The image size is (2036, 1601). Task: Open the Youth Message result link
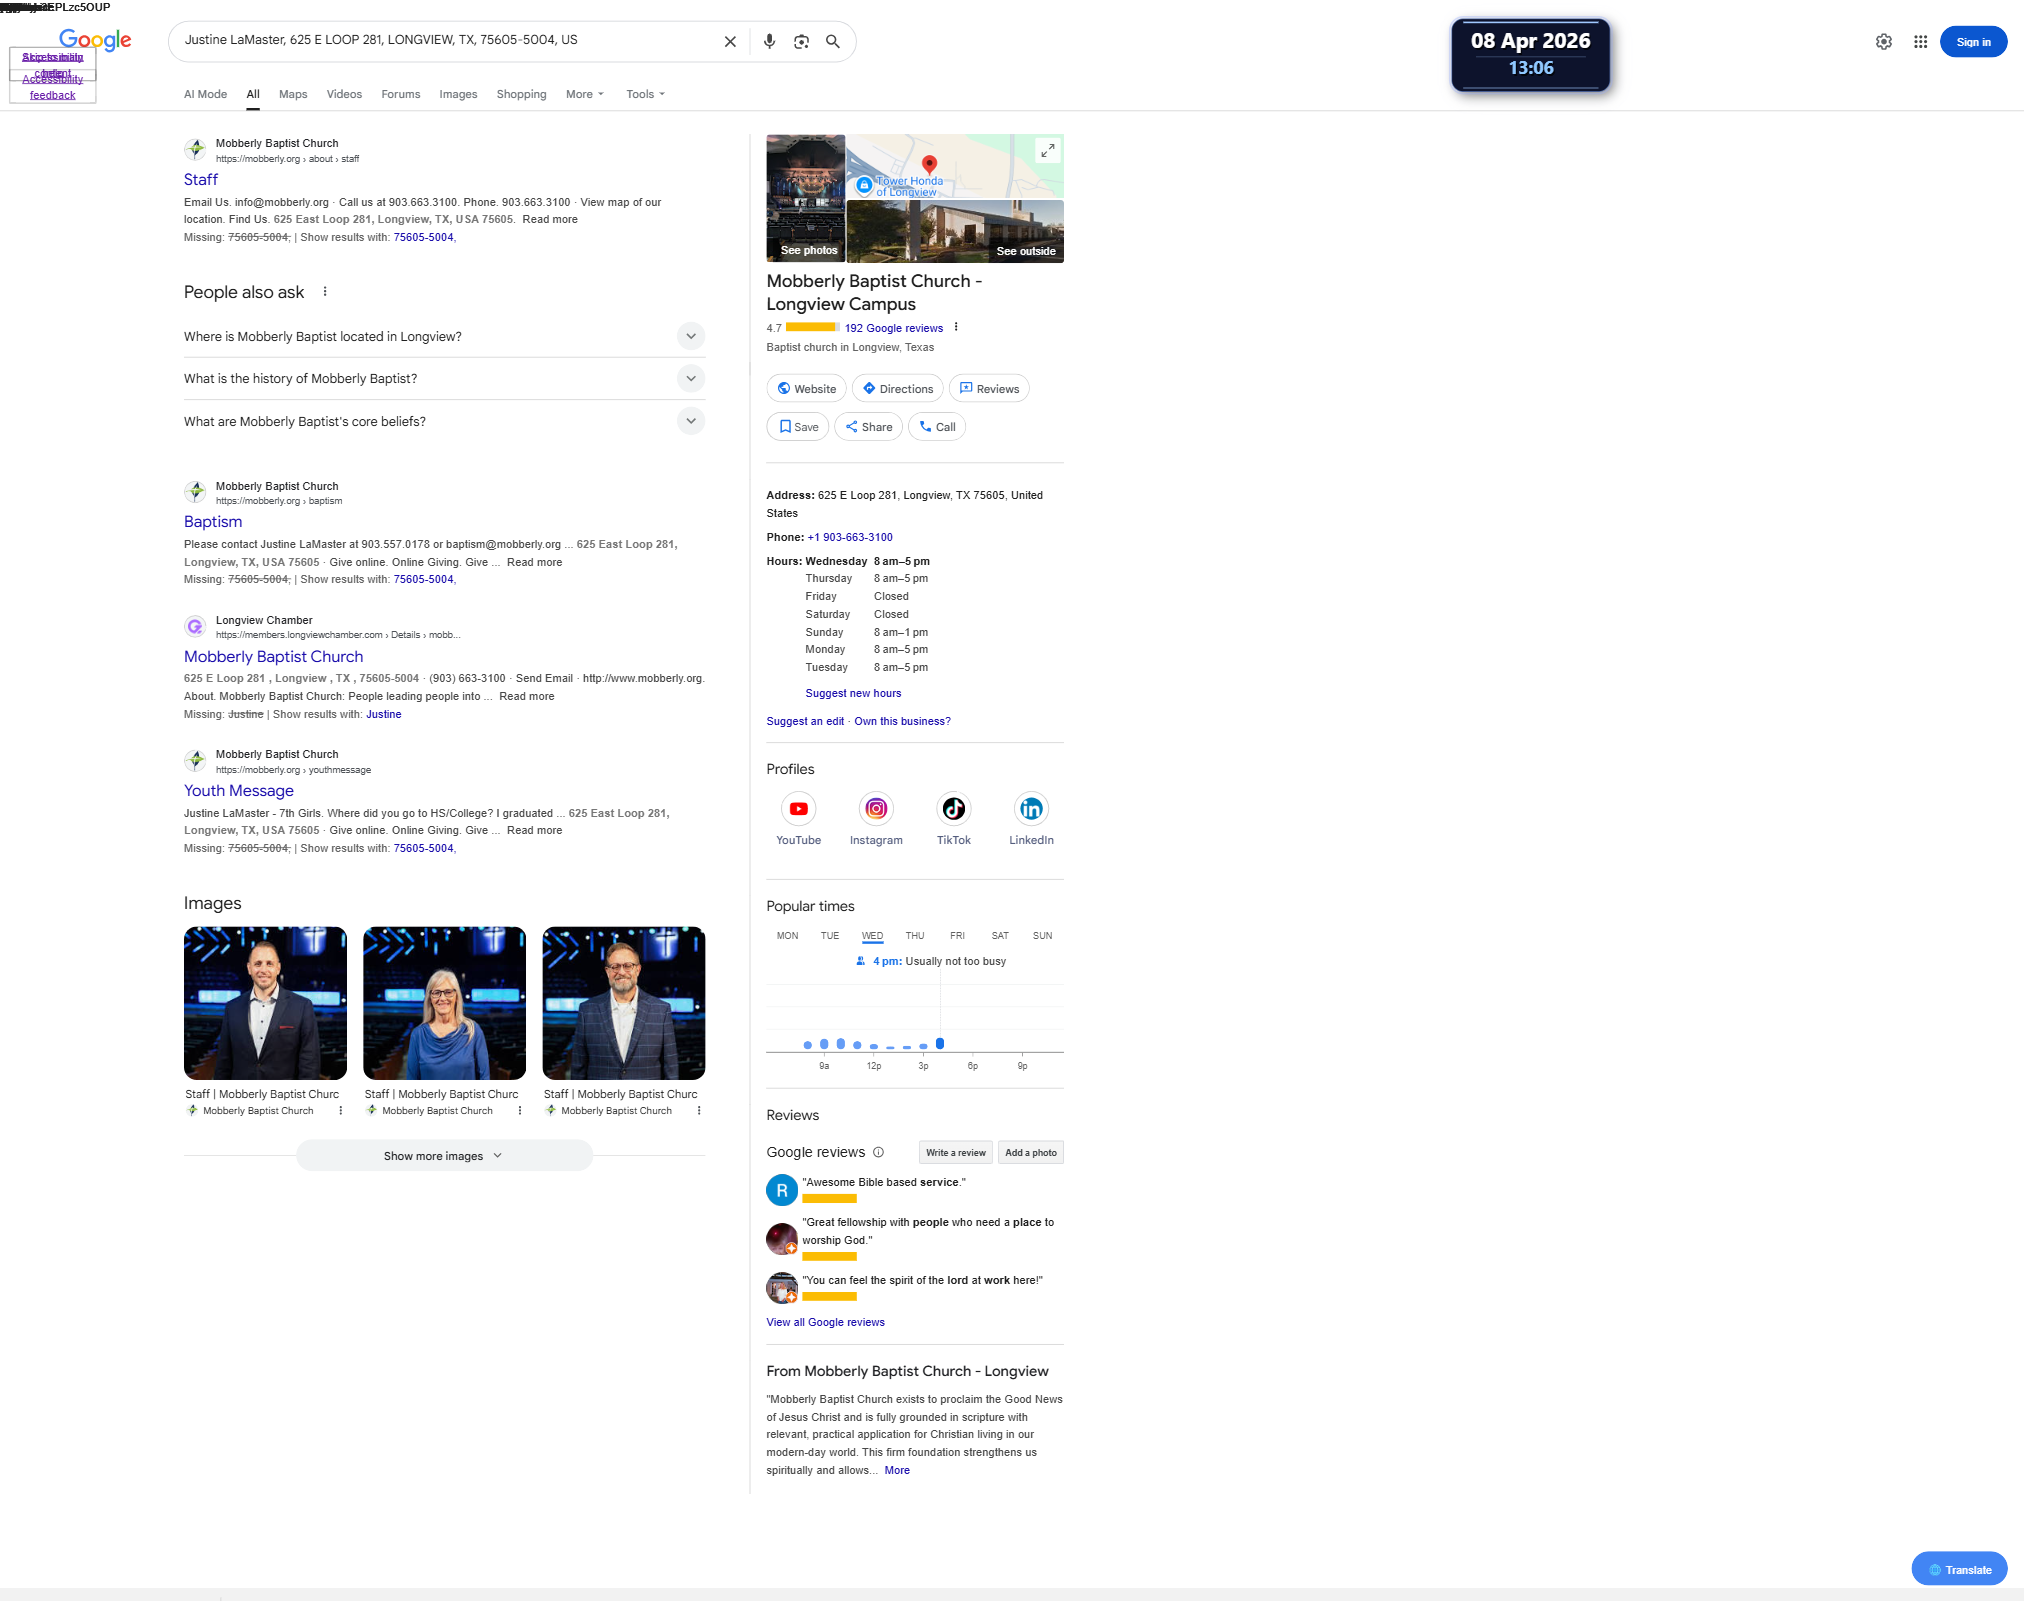[x=238, y=791]
